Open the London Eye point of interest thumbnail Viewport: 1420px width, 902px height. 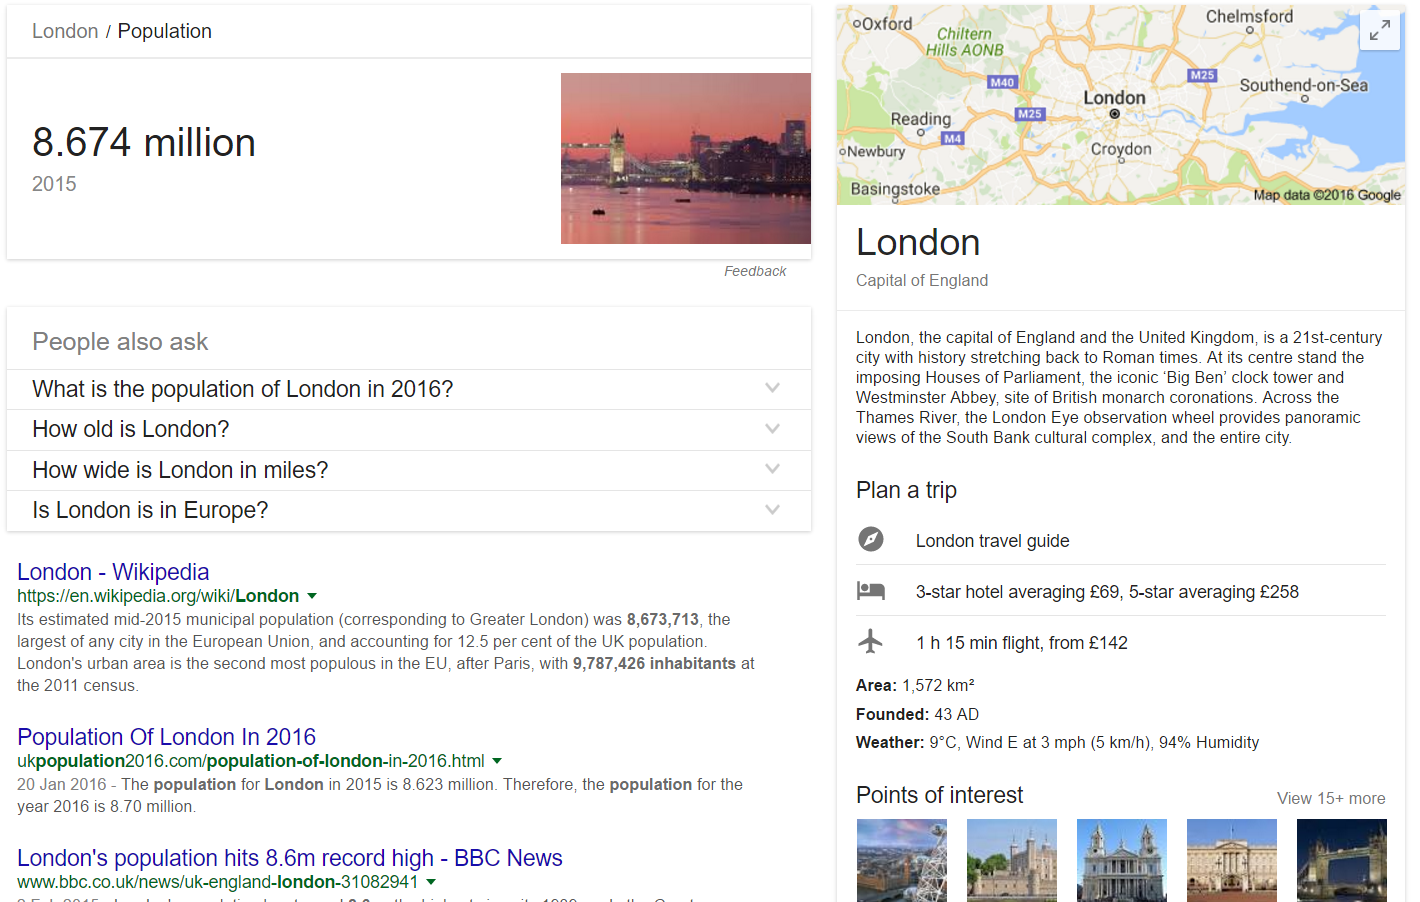[x=902, y=860]
